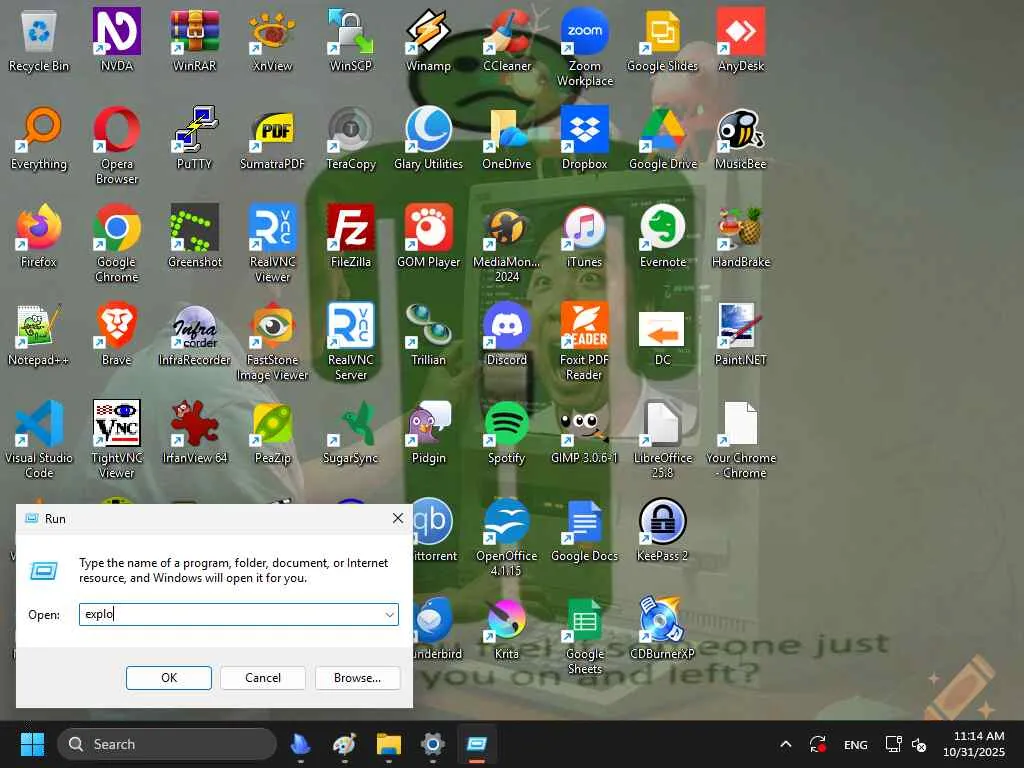Select the XnView desktop icon
The width and height of the screenshot is (1024, 768).
tap(272, 40)
